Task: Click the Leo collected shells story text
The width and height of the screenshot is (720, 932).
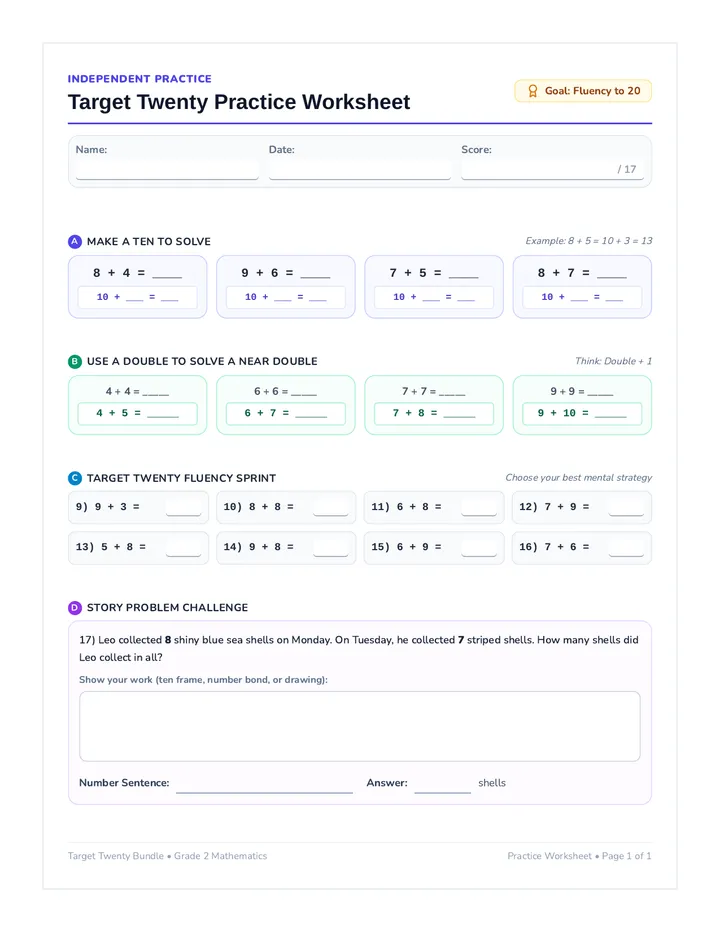Action: pos(359,648)
